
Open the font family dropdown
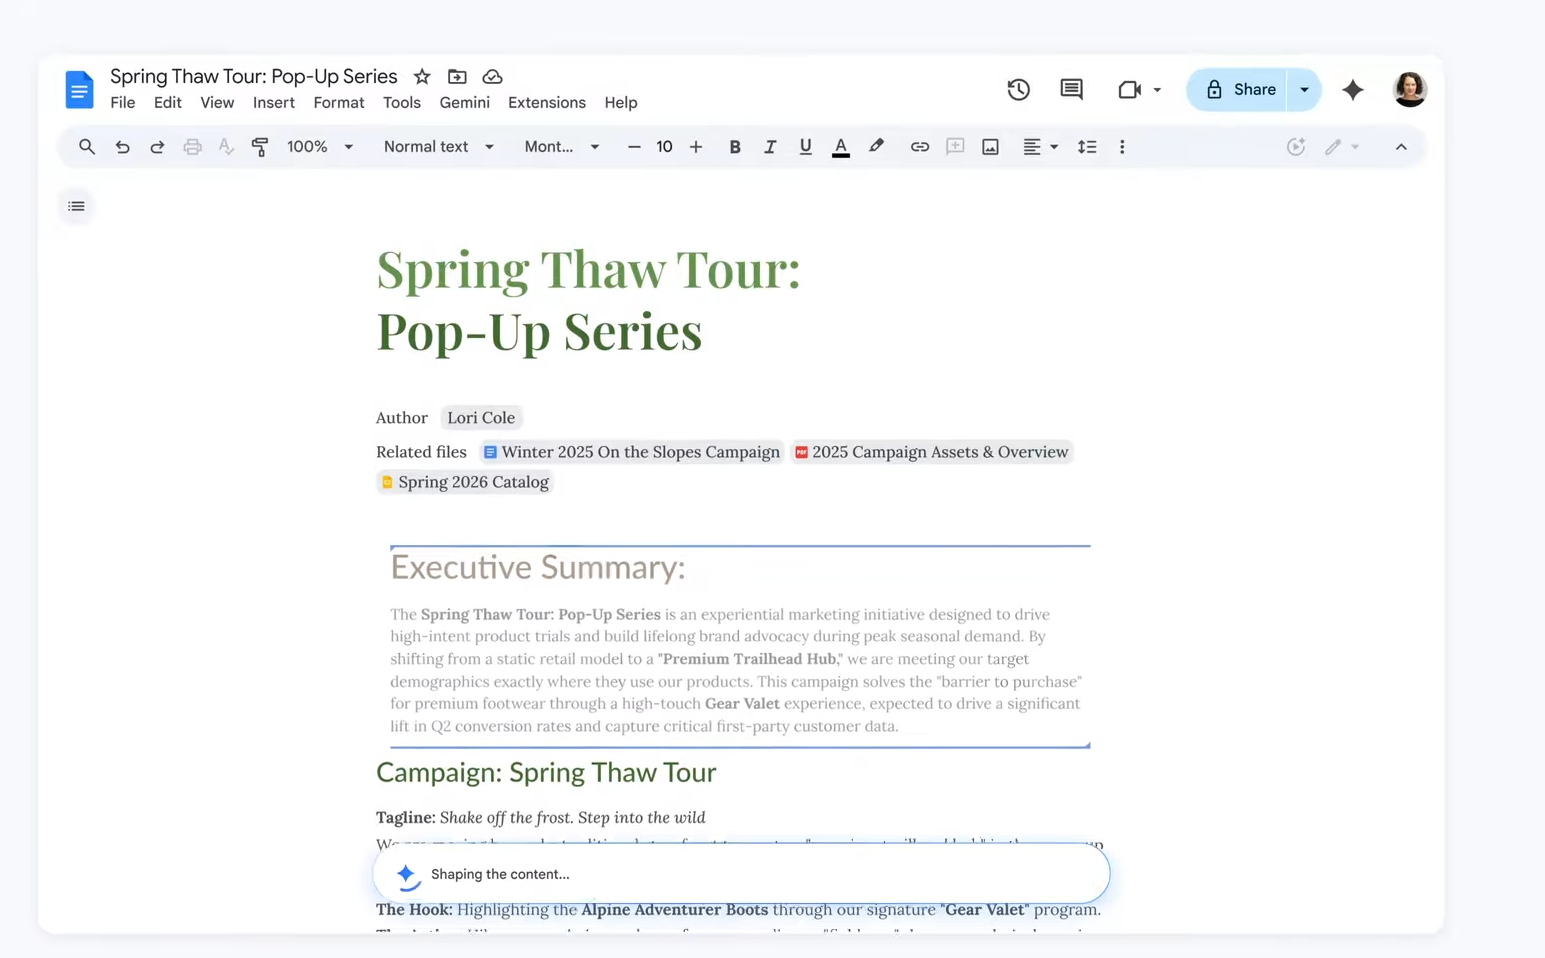point(561,147)
